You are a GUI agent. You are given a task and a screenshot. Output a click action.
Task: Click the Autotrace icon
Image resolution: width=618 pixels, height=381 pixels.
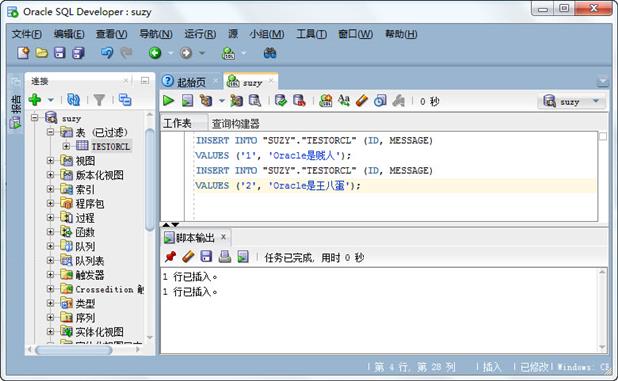pos(236,101)
